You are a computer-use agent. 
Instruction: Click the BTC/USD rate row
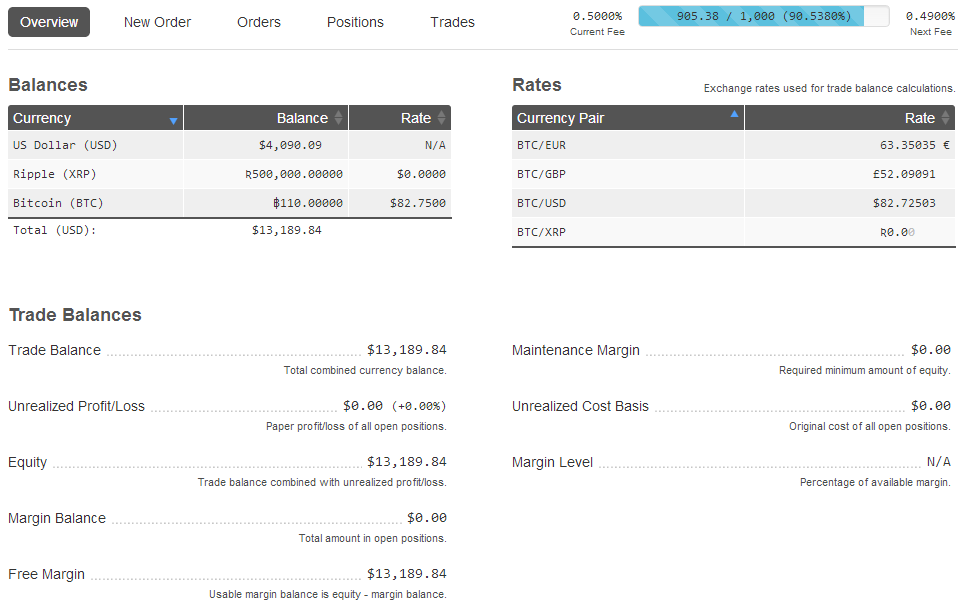click(x=733, y=203)
